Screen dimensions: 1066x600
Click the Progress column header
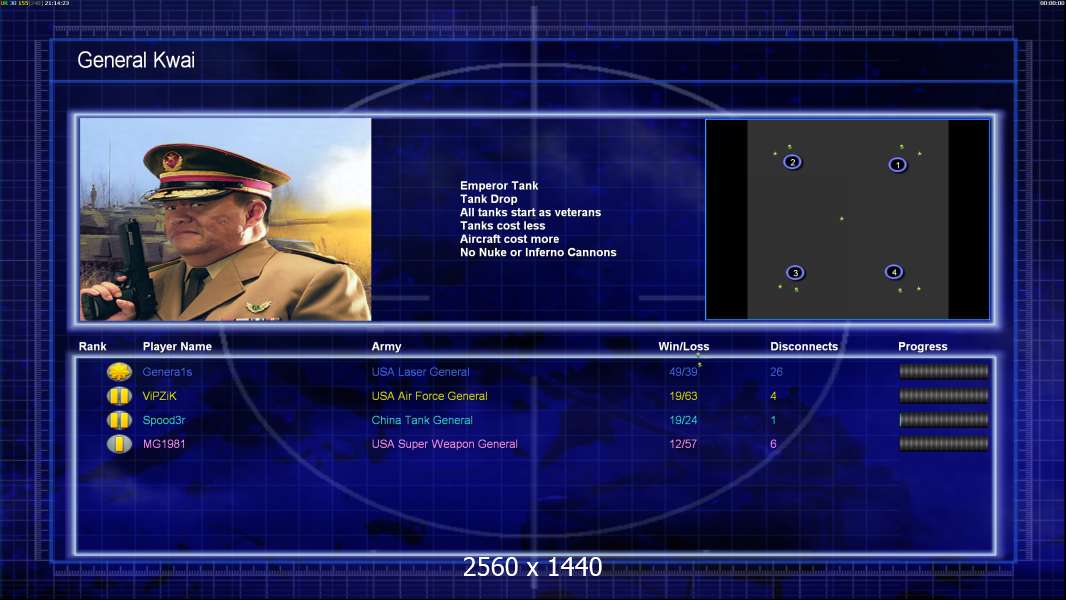923,347
